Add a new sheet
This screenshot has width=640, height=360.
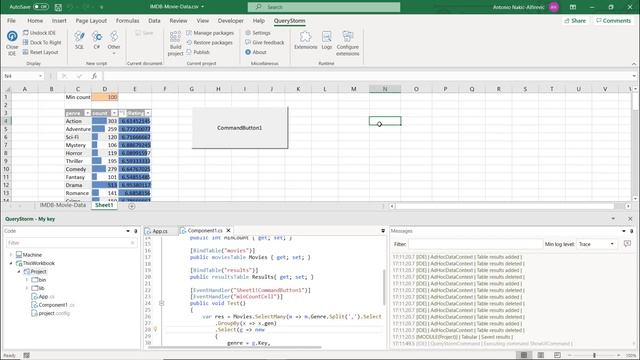coord(131,206)
